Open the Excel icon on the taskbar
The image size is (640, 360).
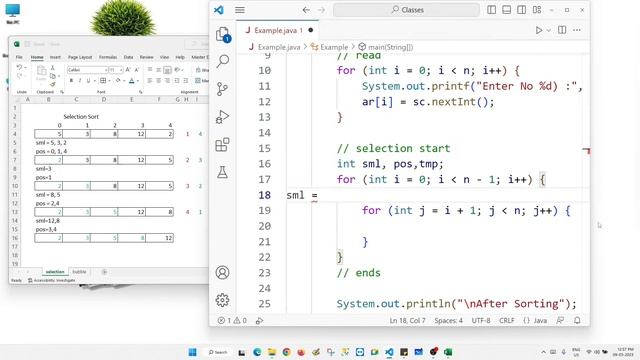click(x=448, y=352)
